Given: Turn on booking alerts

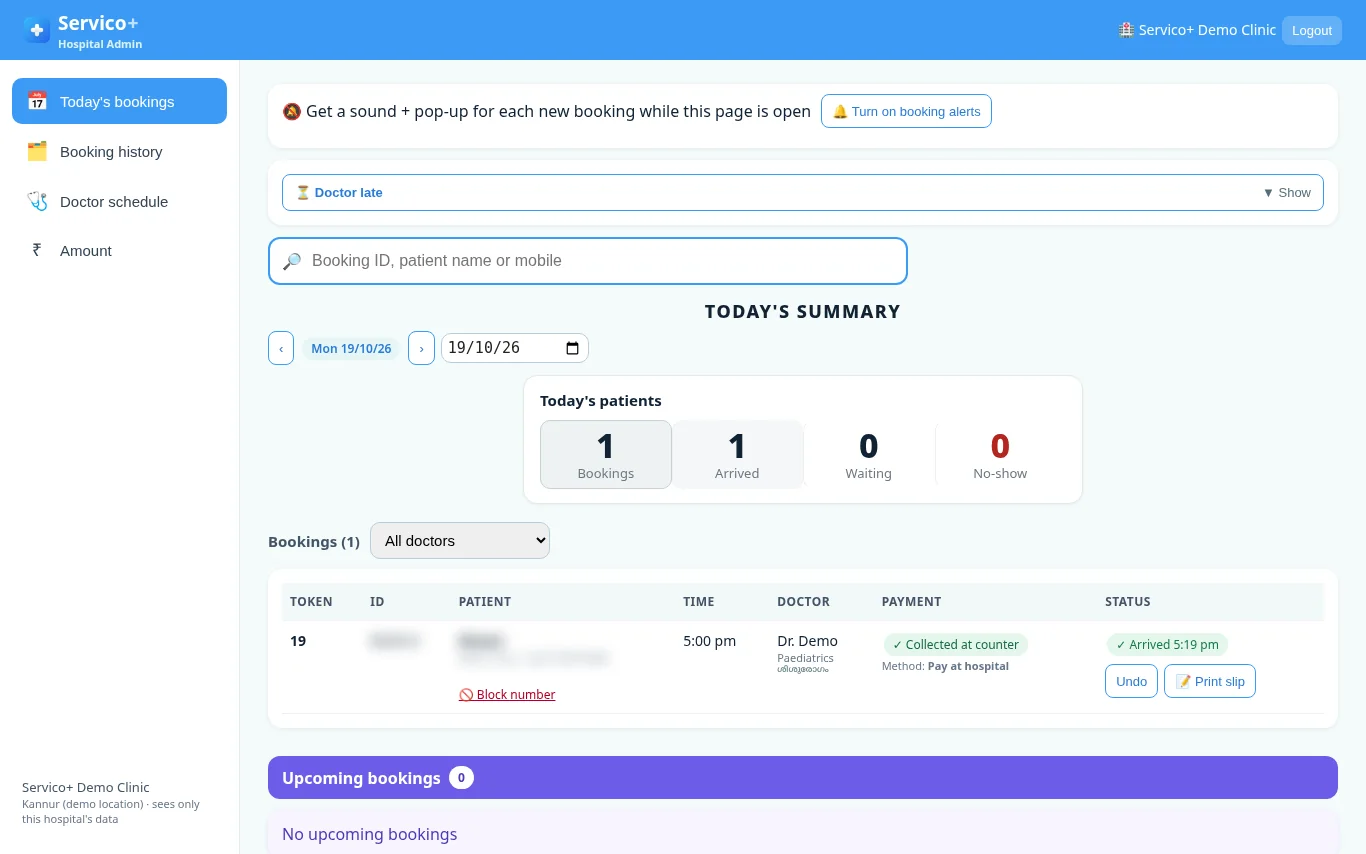Looking at the screenshot, I should [906, 111].
